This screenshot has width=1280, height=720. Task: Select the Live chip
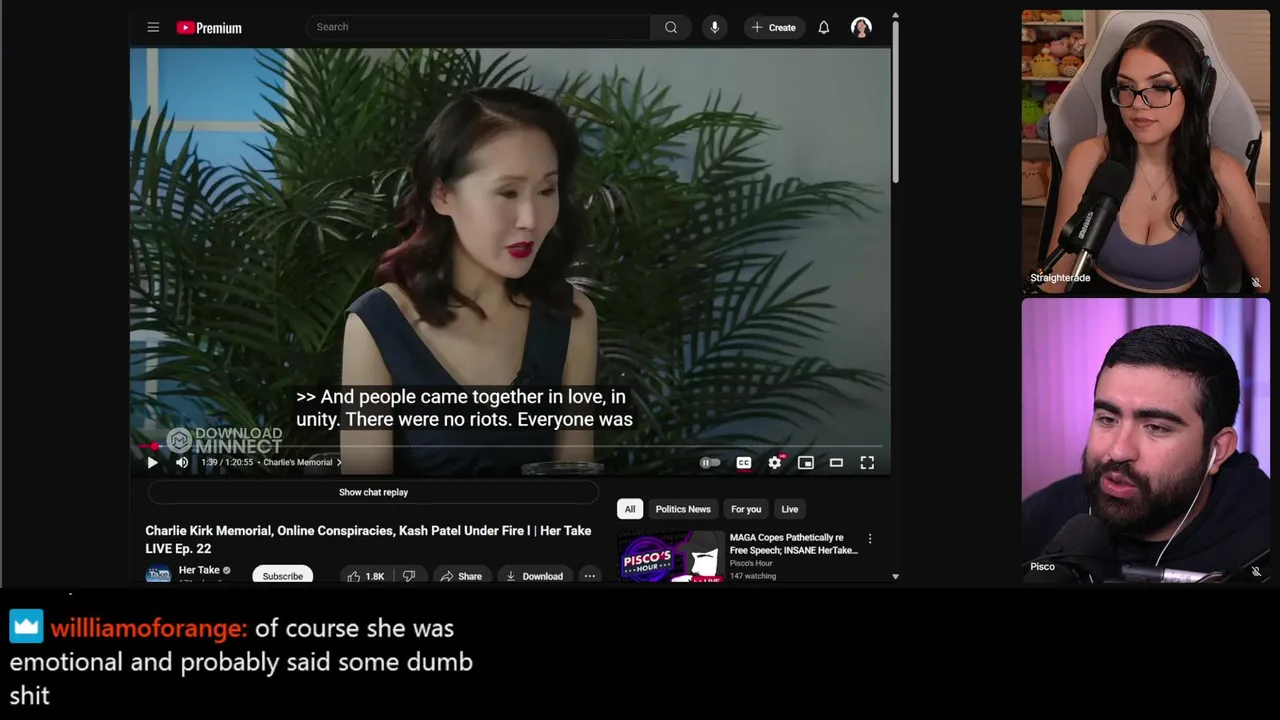point(790,509)
